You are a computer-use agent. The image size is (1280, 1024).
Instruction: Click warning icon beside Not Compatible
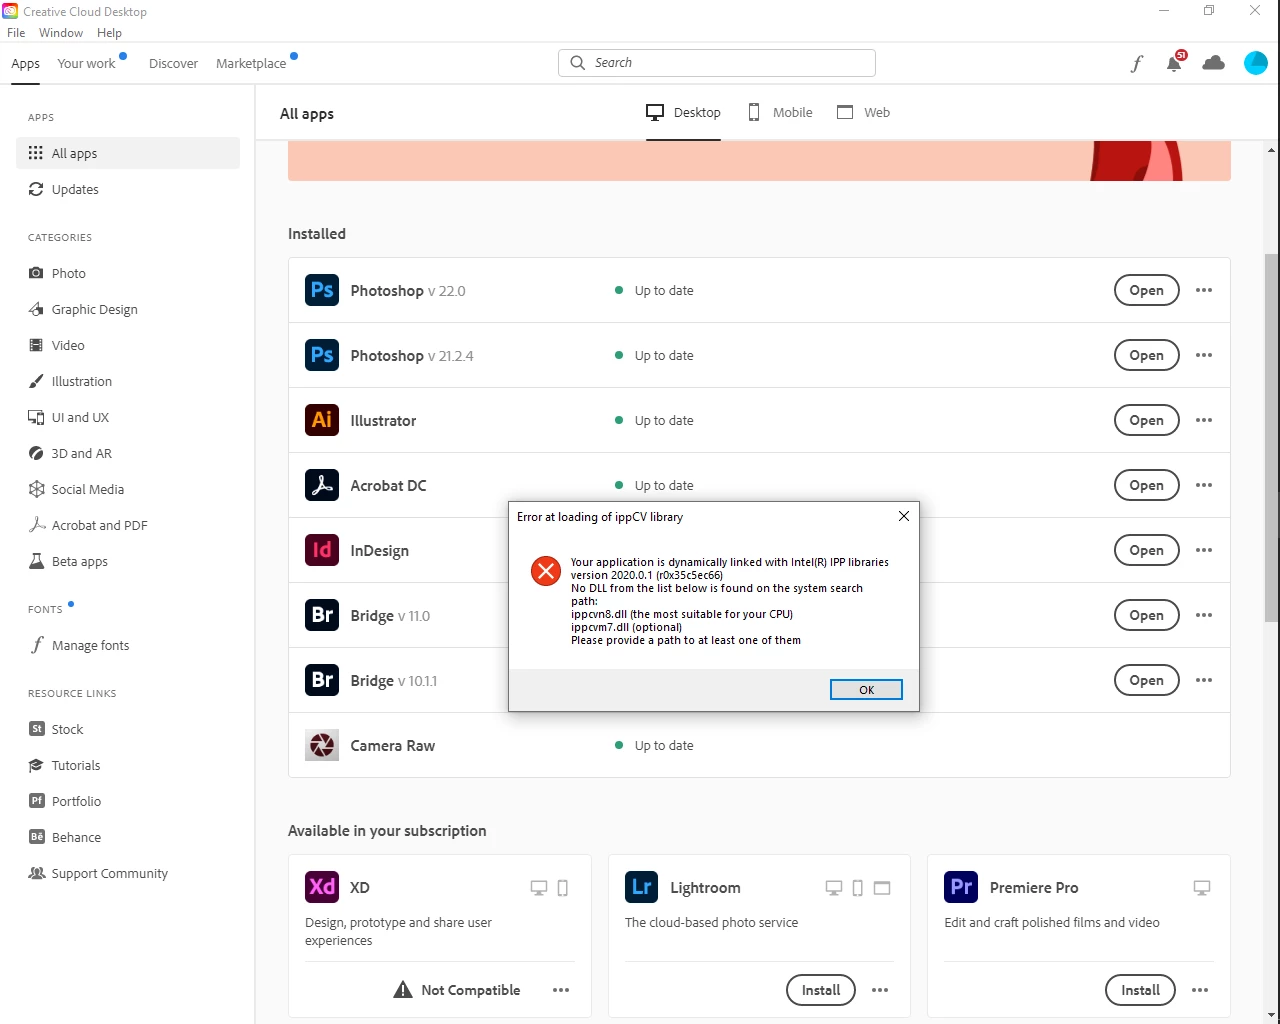(403, 990)
